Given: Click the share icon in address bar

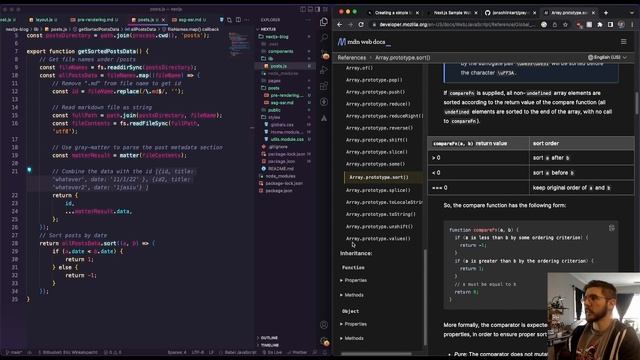Looking at the screenshot, I should click(x=555, y=24).
